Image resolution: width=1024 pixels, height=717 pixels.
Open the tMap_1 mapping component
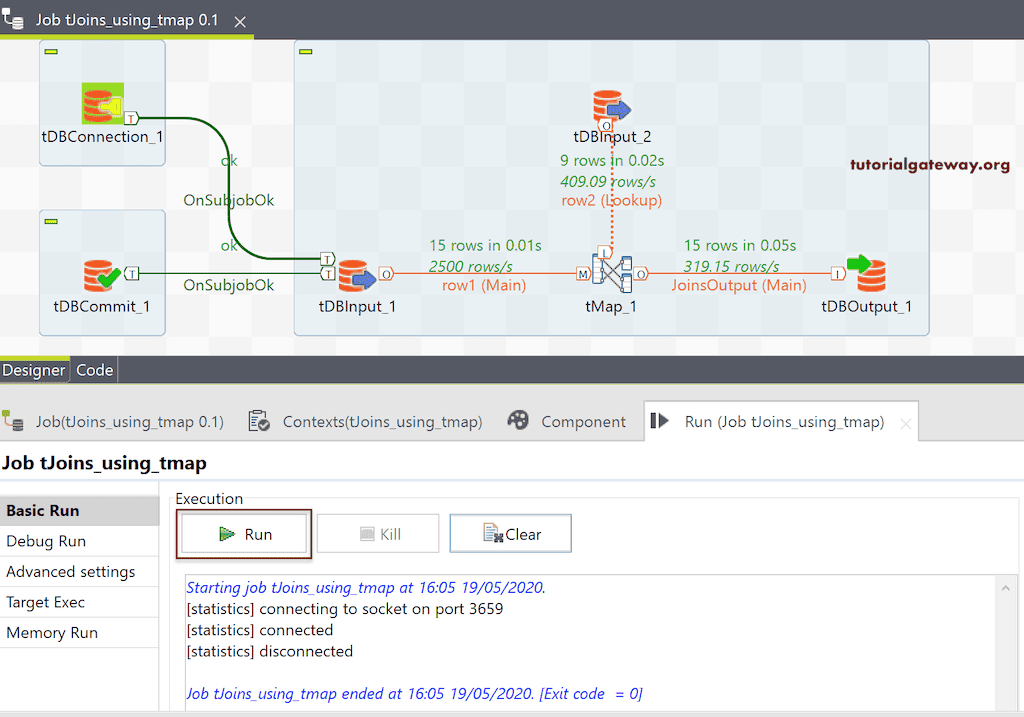[x=612, y=272]
